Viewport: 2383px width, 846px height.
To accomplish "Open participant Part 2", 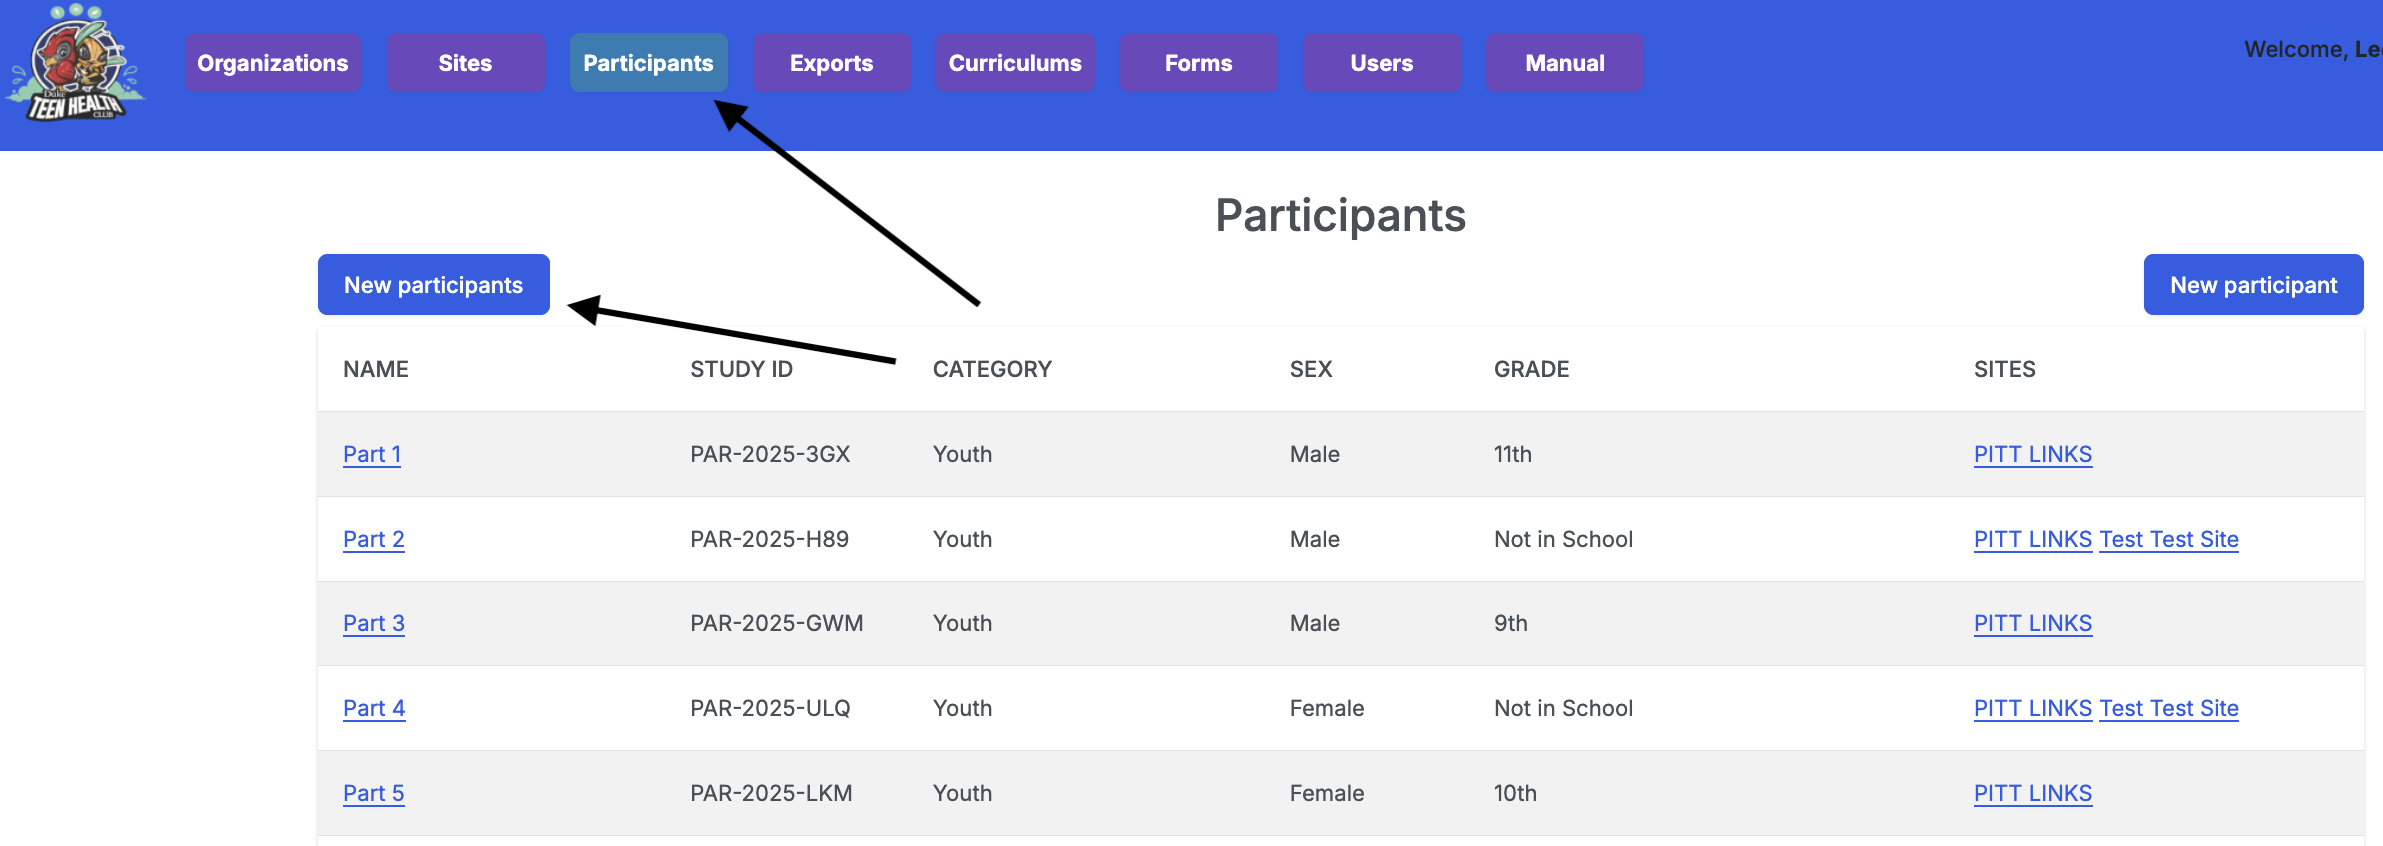I will (374, 539).
